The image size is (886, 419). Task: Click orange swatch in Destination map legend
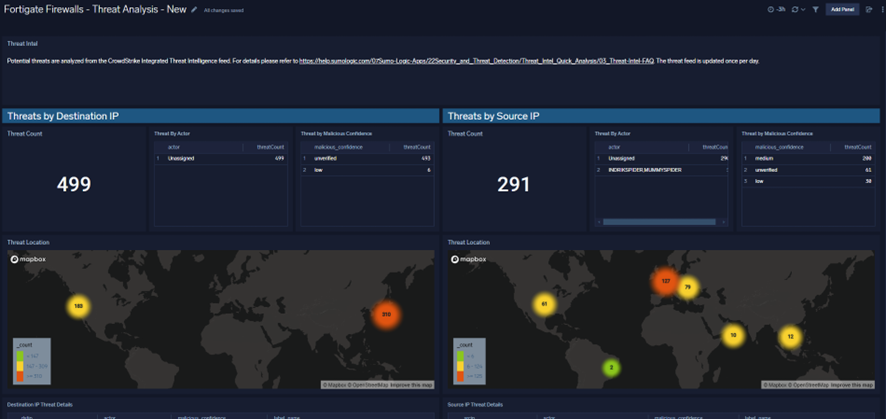[x=19, y=376]
